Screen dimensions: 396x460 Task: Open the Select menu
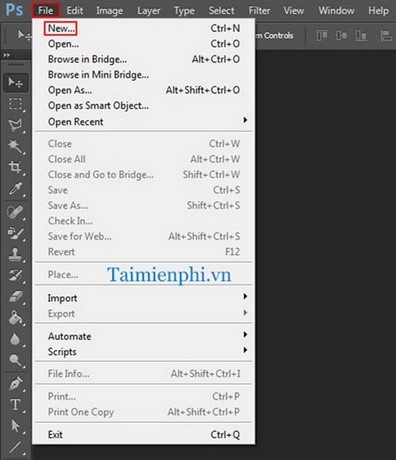222,10
